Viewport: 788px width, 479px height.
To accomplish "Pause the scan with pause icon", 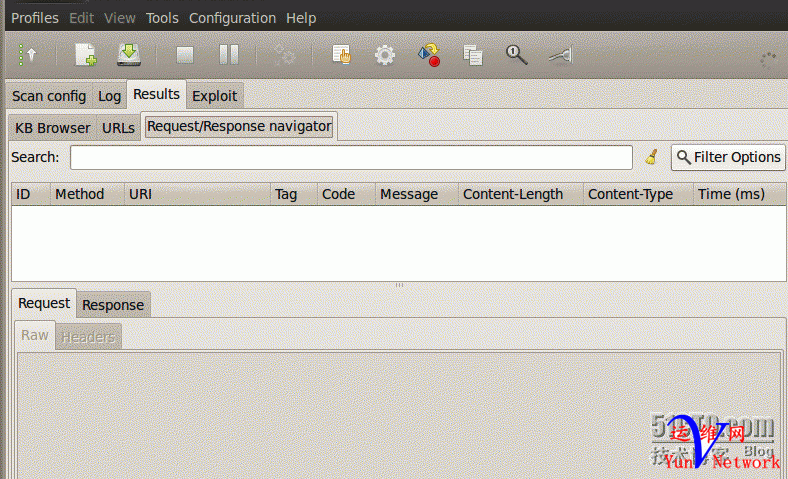I will click(229, 55).
